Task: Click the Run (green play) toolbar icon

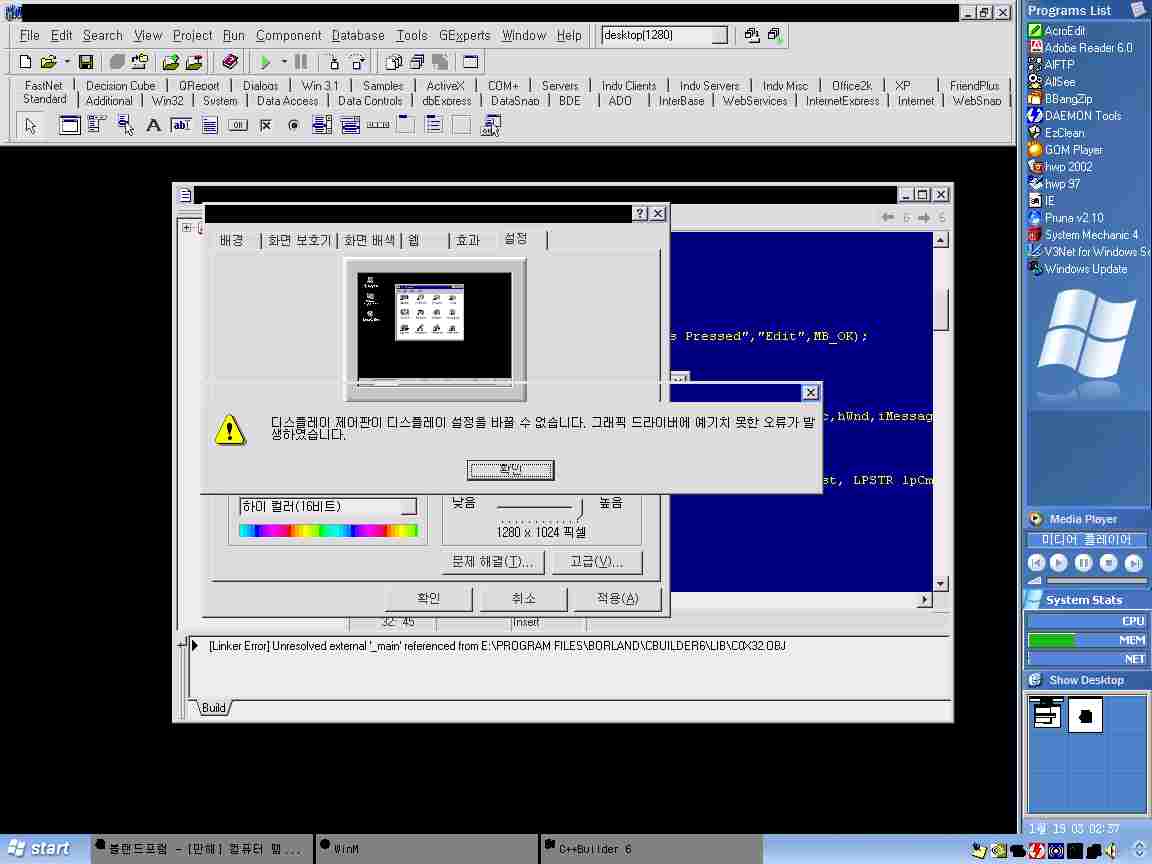Action: [x=265, y=62]
